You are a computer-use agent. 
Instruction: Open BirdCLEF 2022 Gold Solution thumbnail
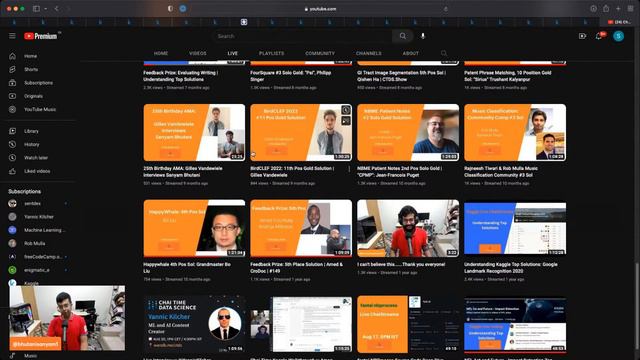coord(301,132)
